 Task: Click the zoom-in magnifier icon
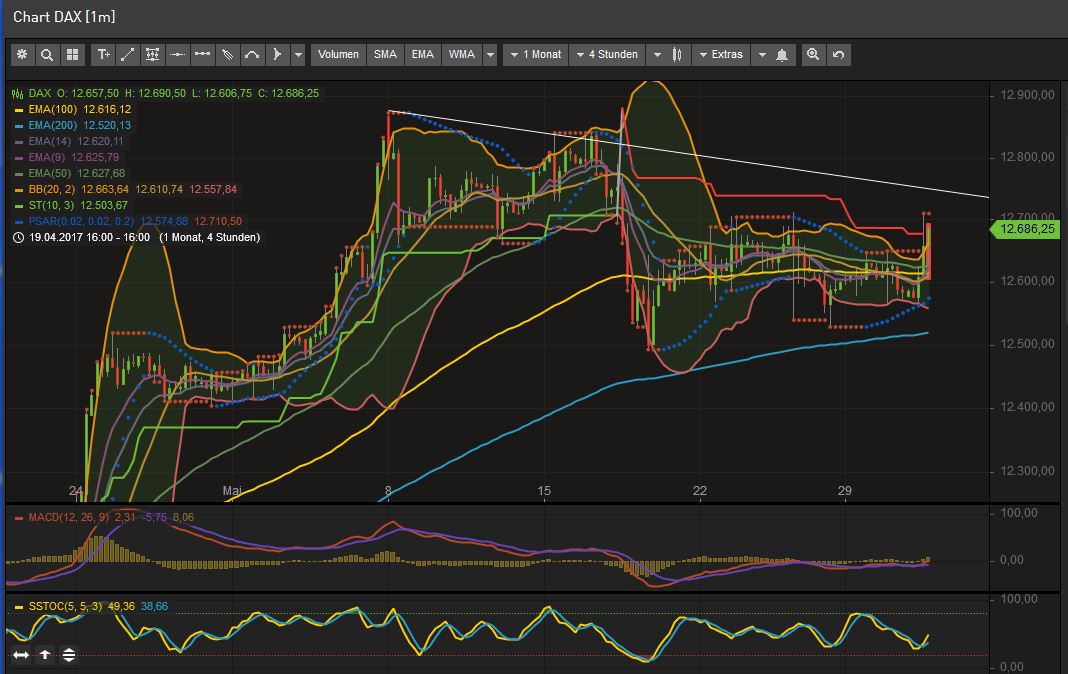(812, 54)
